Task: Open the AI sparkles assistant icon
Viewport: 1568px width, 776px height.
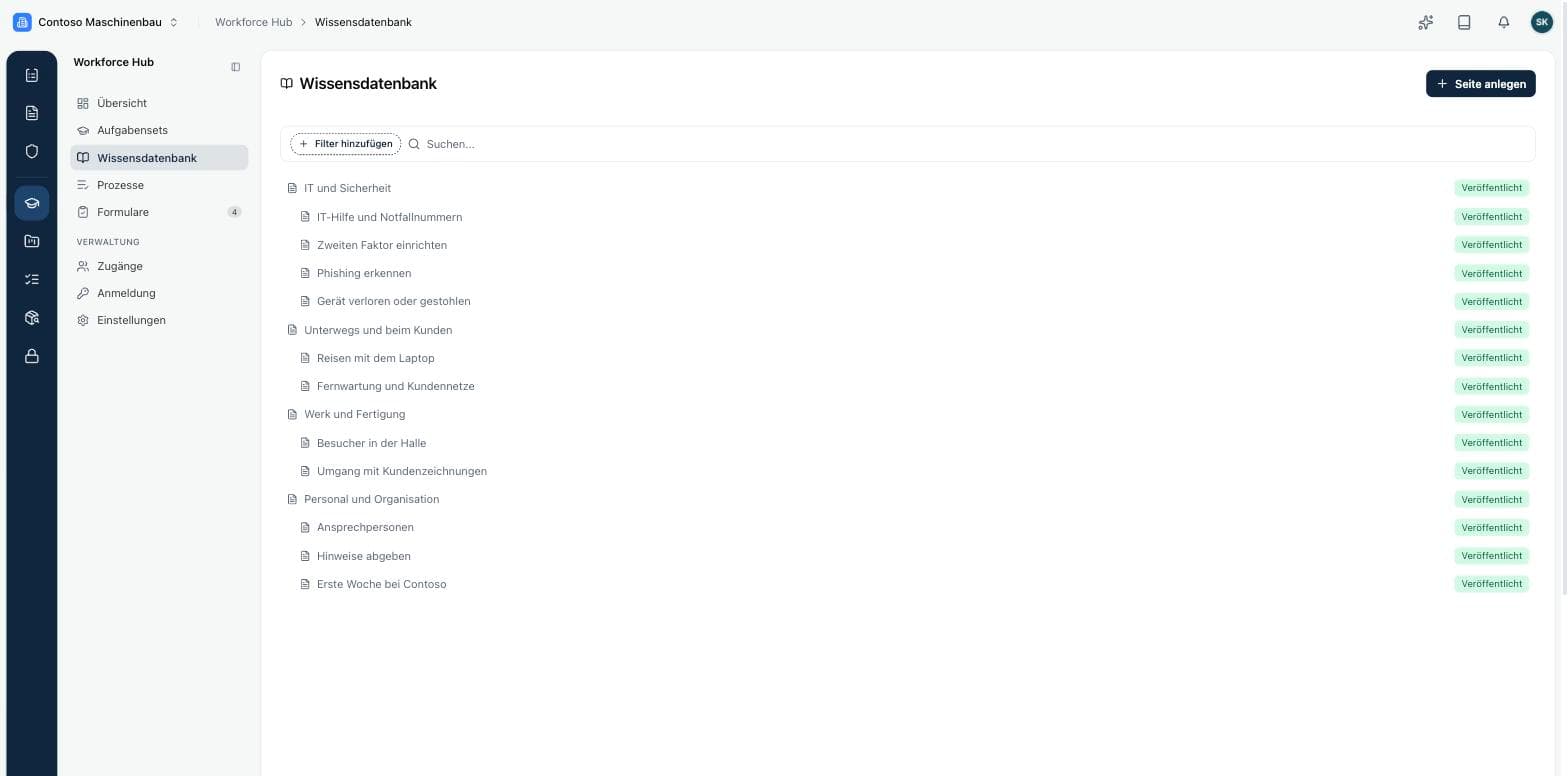Action: (1426, 22)
